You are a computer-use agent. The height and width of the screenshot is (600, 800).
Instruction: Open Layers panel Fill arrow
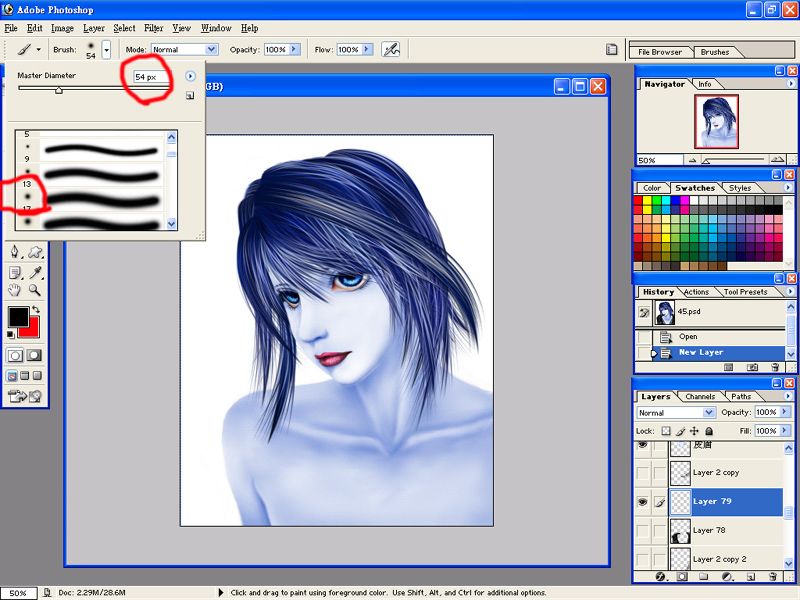tap(785, 431)
